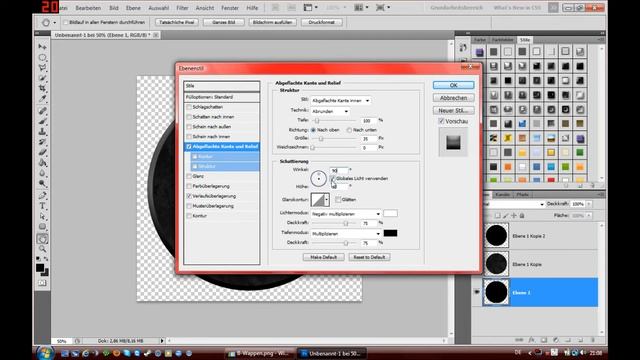Image resolution: width=640 pixels, height=360 pixels.
Task: Open the Glanzkontur picker arrow
Action: point(327,200)
